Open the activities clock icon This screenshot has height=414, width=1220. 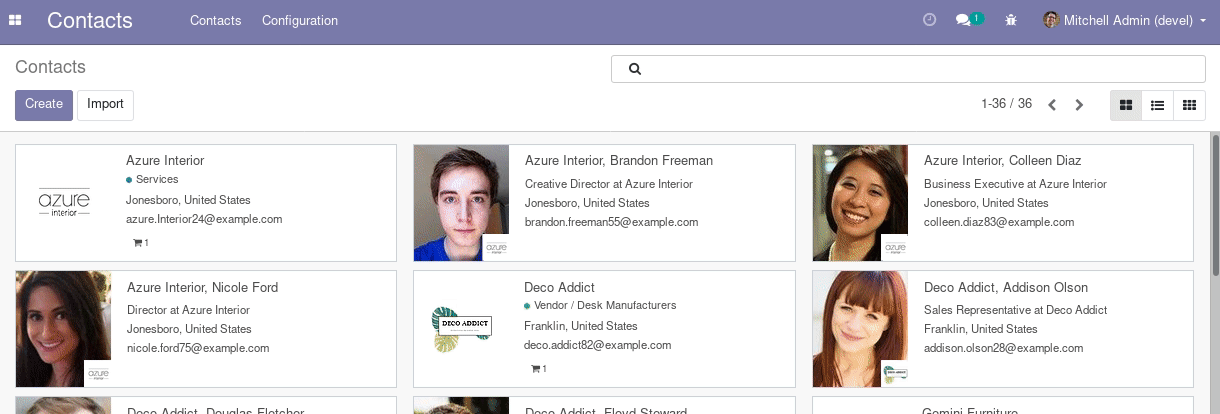click(x=929, y=20)
